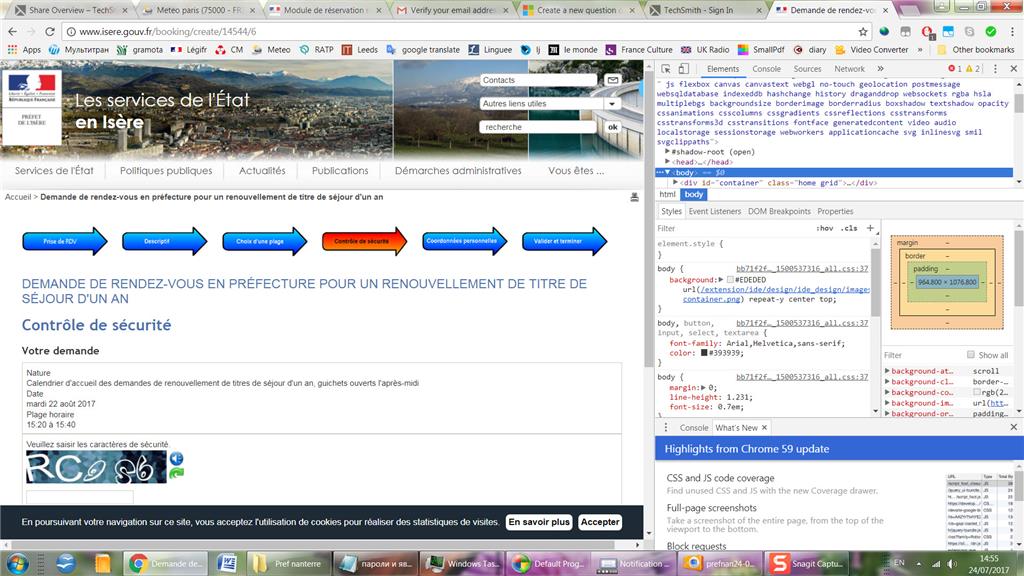Click the background-color rgb swatch in Computed
Screen dimensions: 1024x576
click(976, 392)
